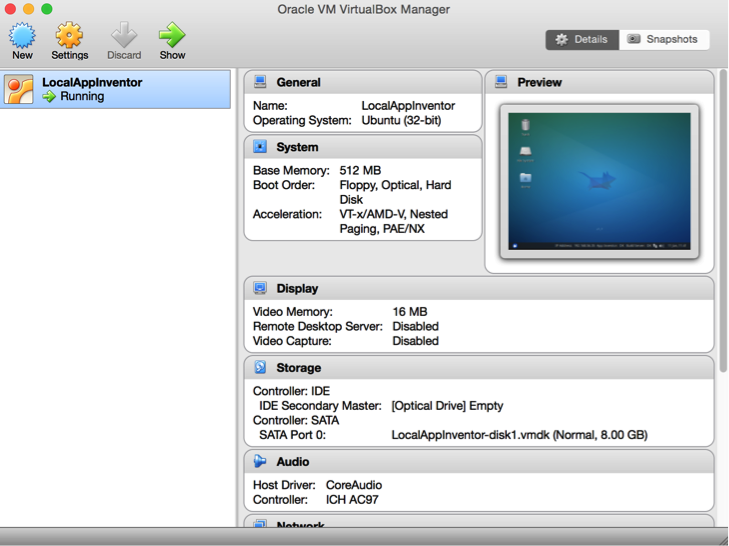Click the Audio section speaker icon
Screen dimensions: 729x546
[260, 461]
